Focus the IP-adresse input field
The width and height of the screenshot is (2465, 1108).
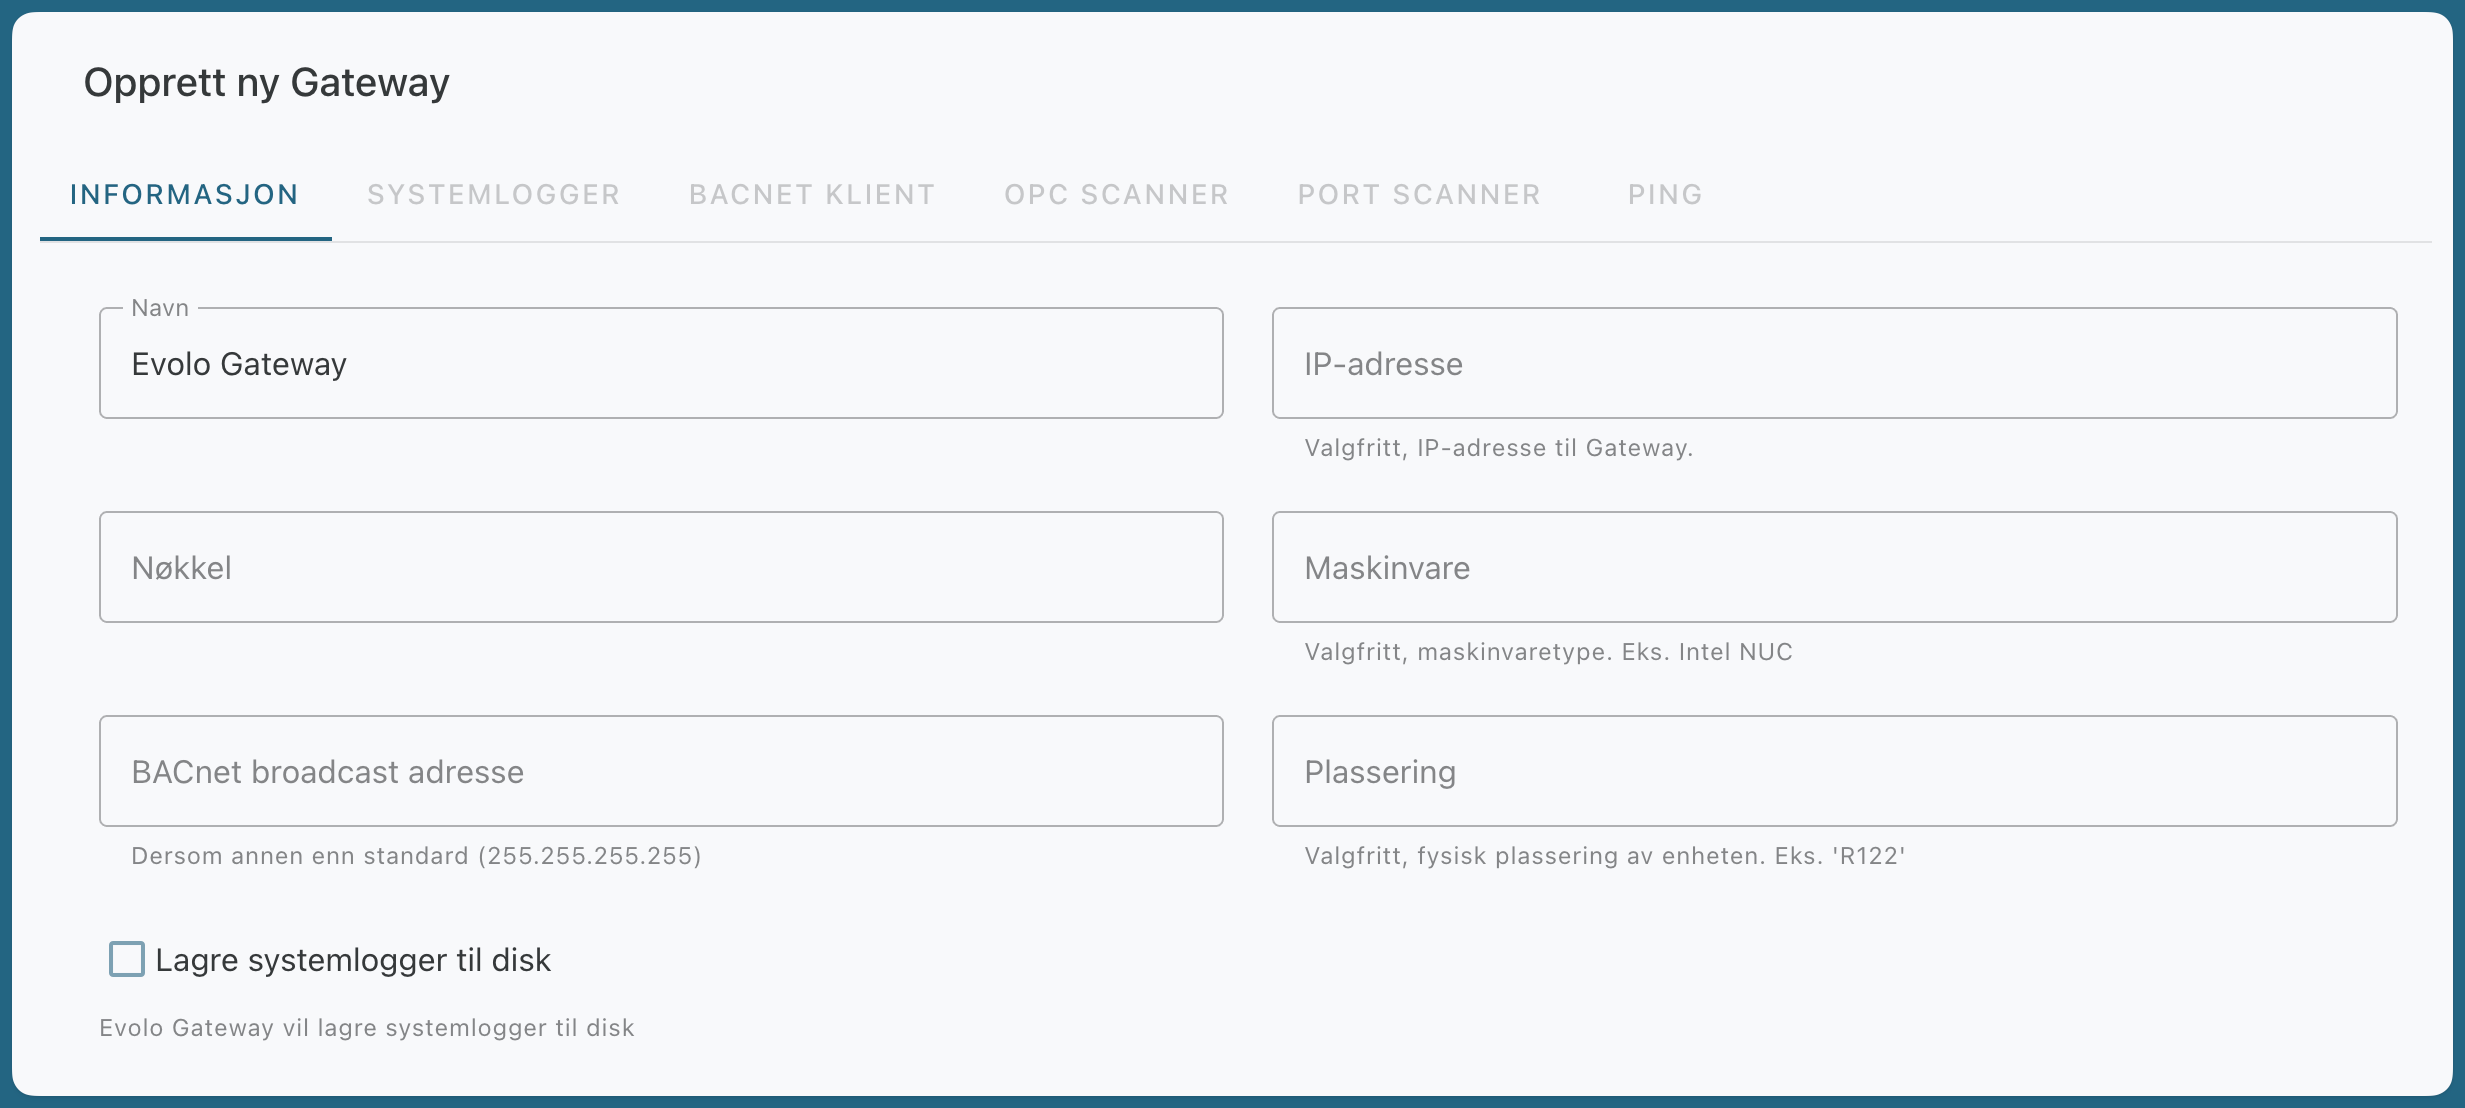1834,363
